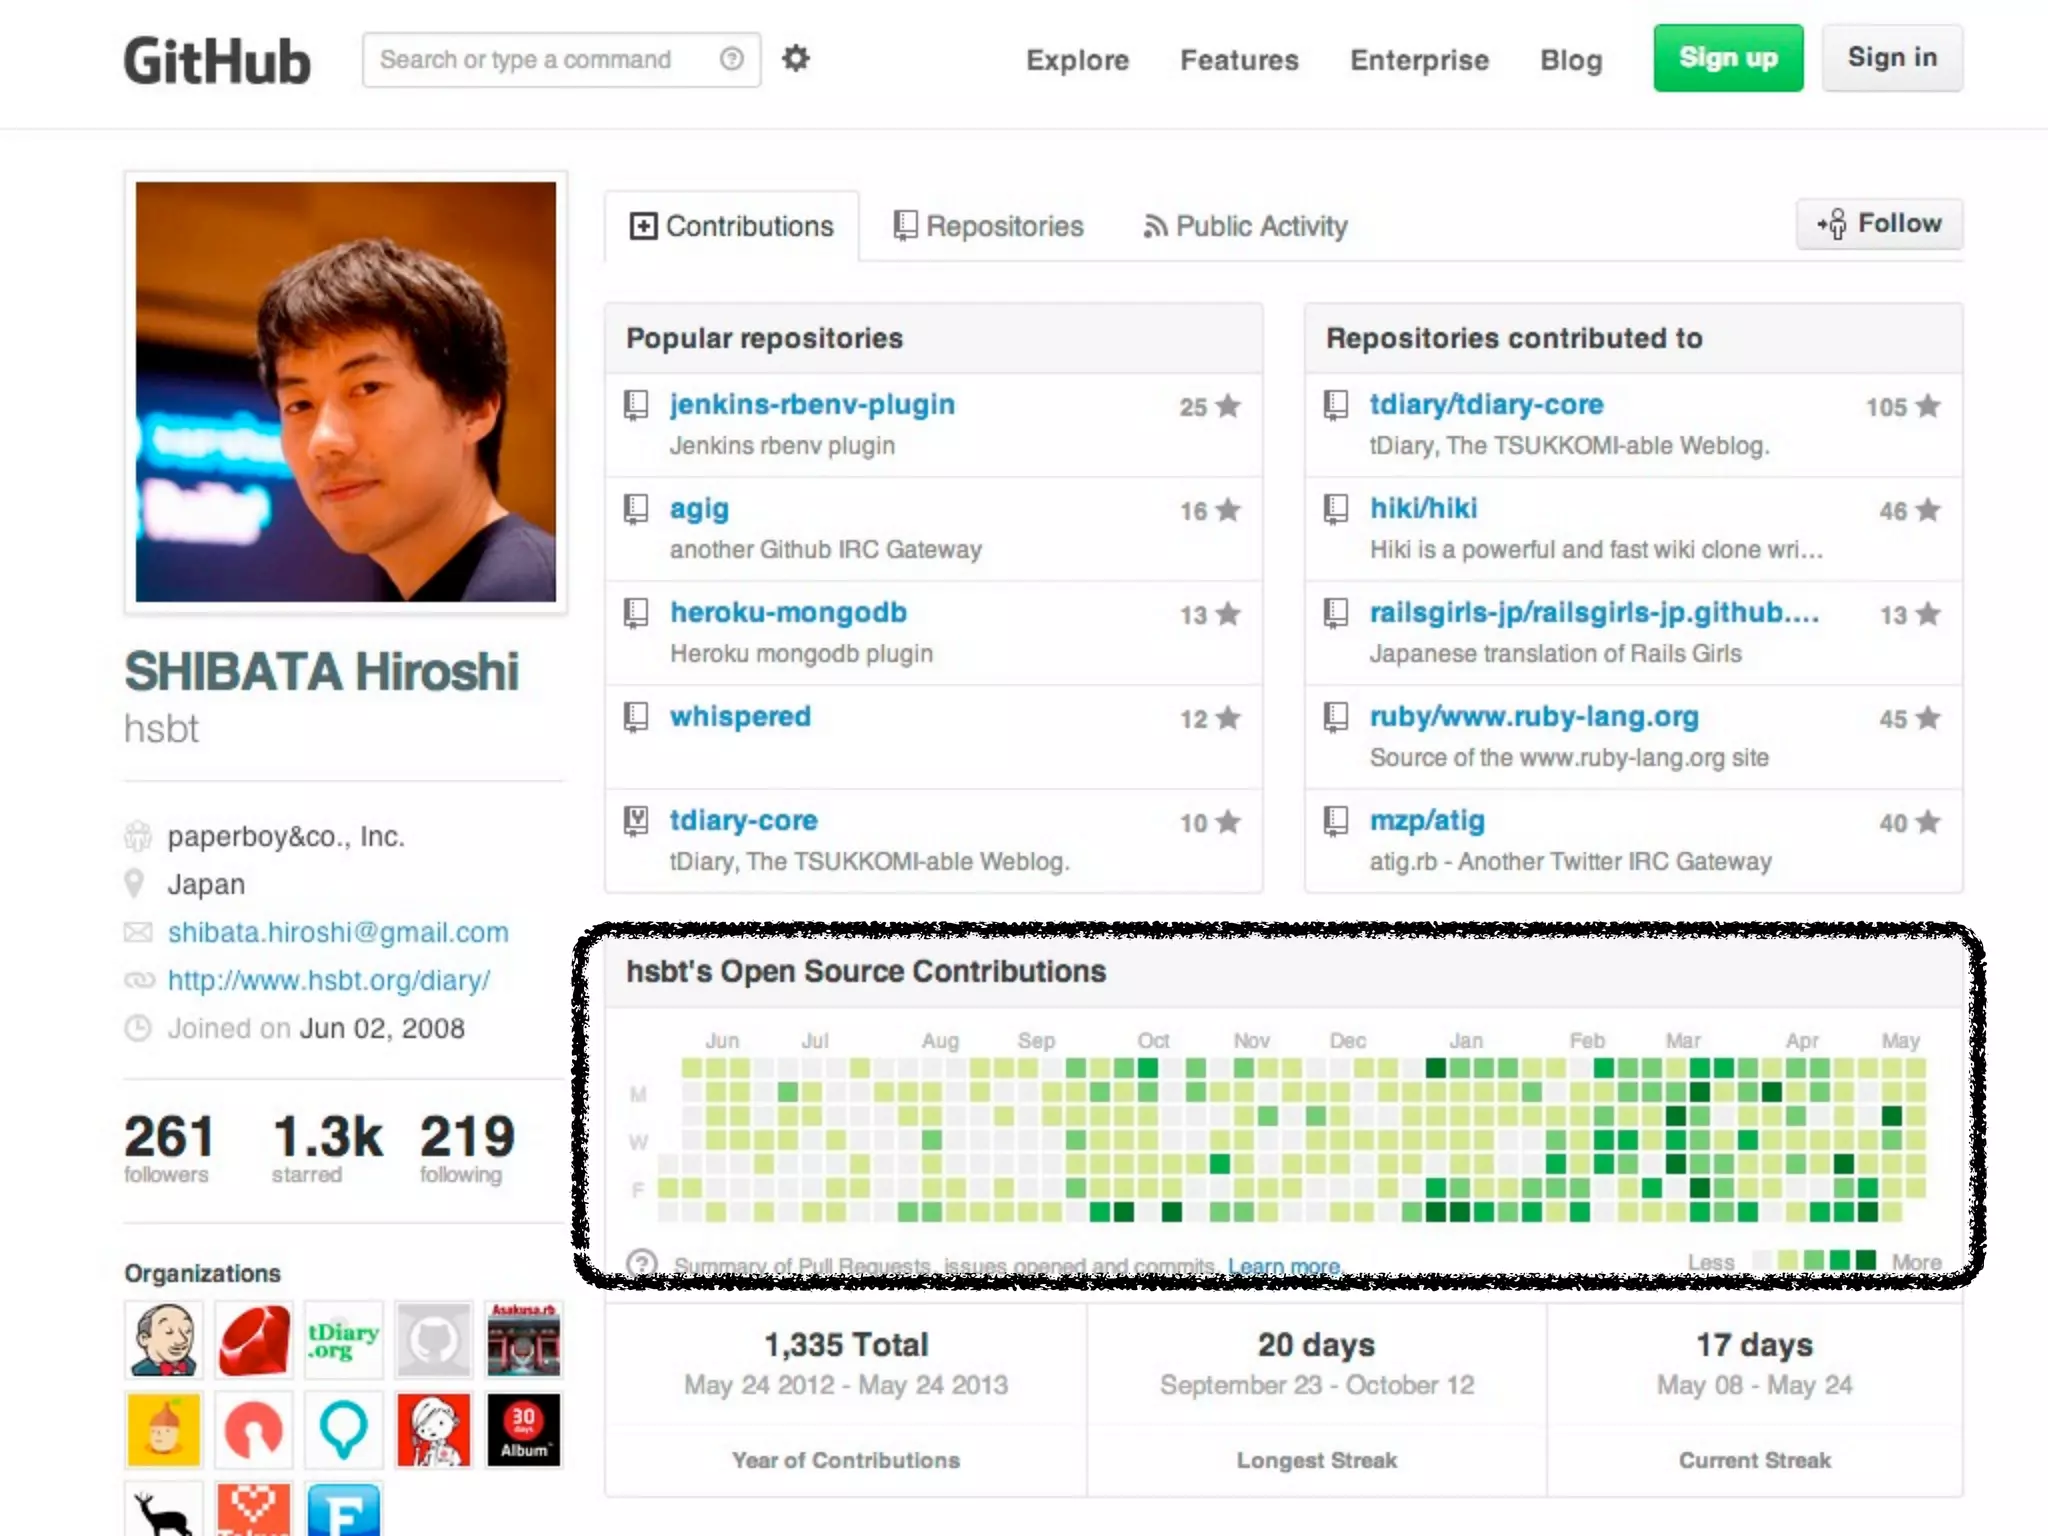The width and height of the screenshot is (2048, 1536).
Task: Open the jenkins-rbenv-plugin repository link
Action: coord(812,404)
